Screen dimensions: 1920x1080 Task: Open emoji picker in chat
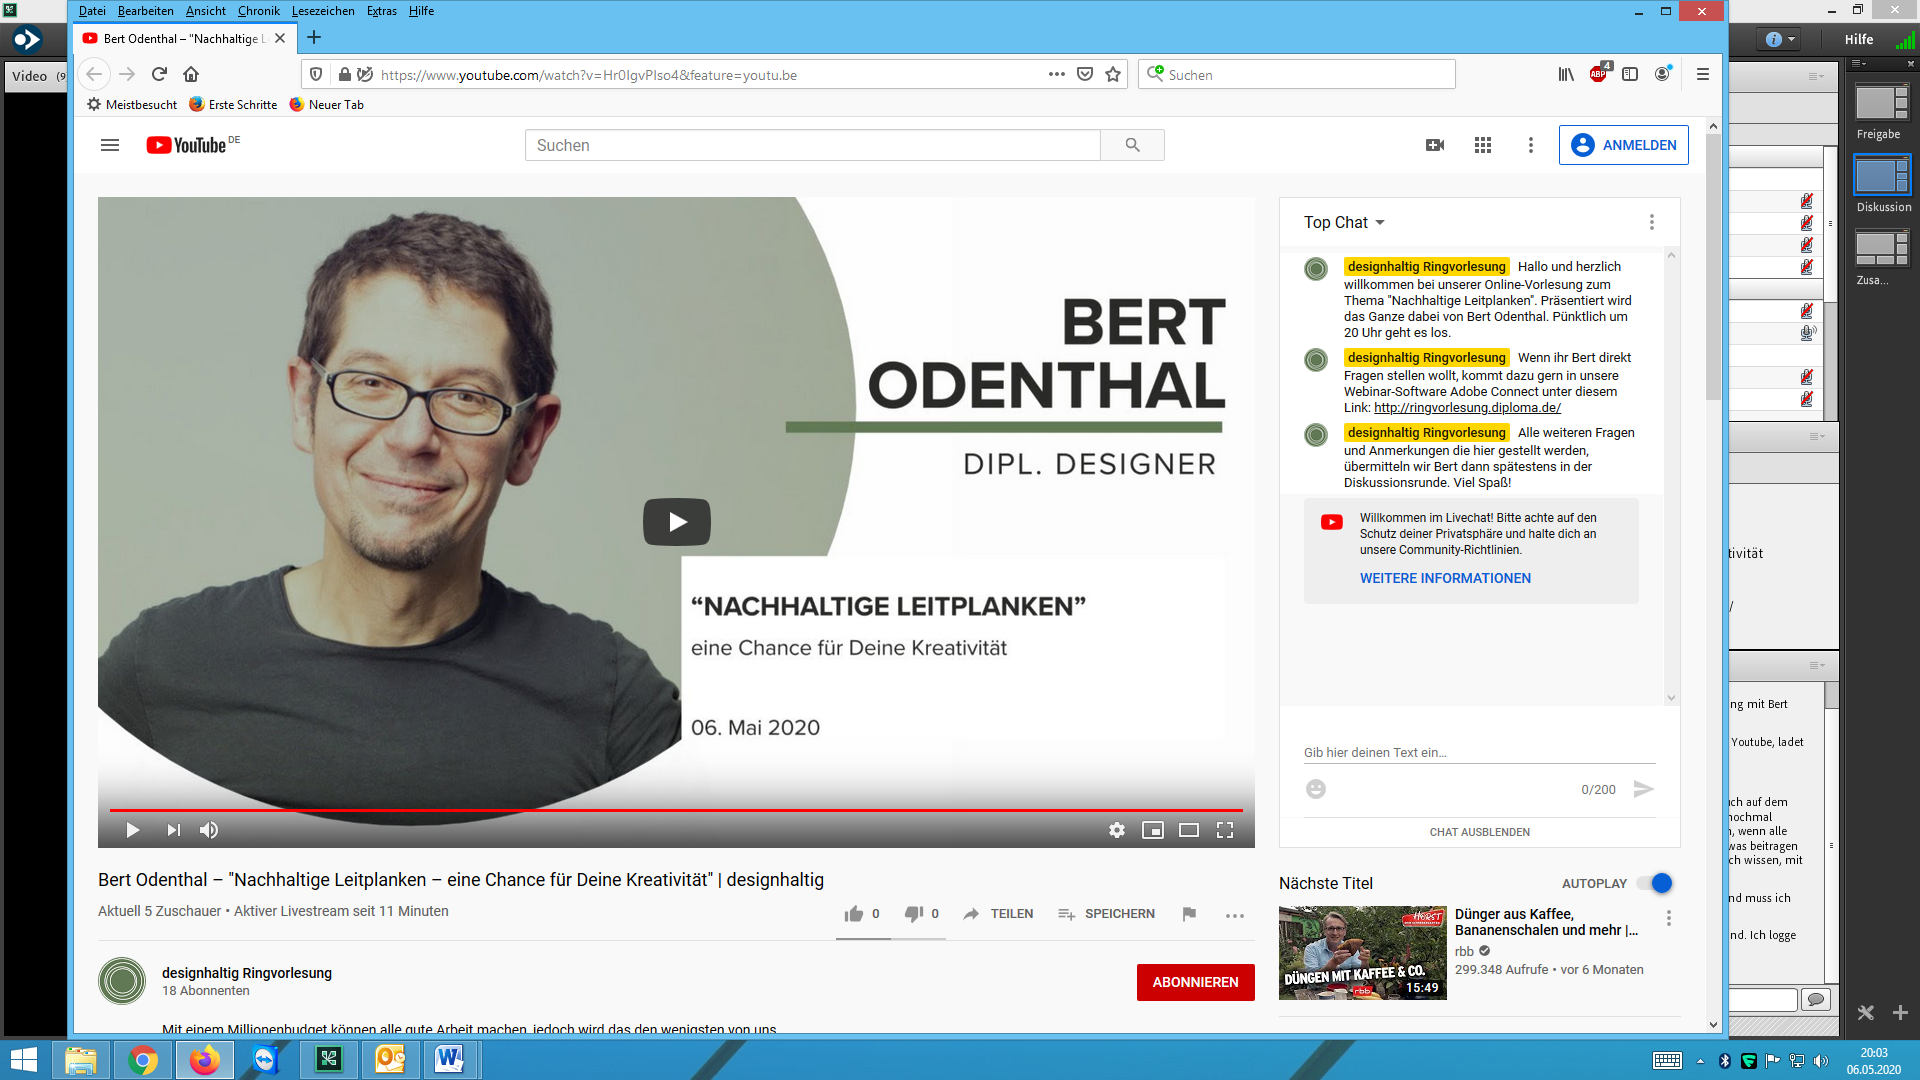(1316, 789)
